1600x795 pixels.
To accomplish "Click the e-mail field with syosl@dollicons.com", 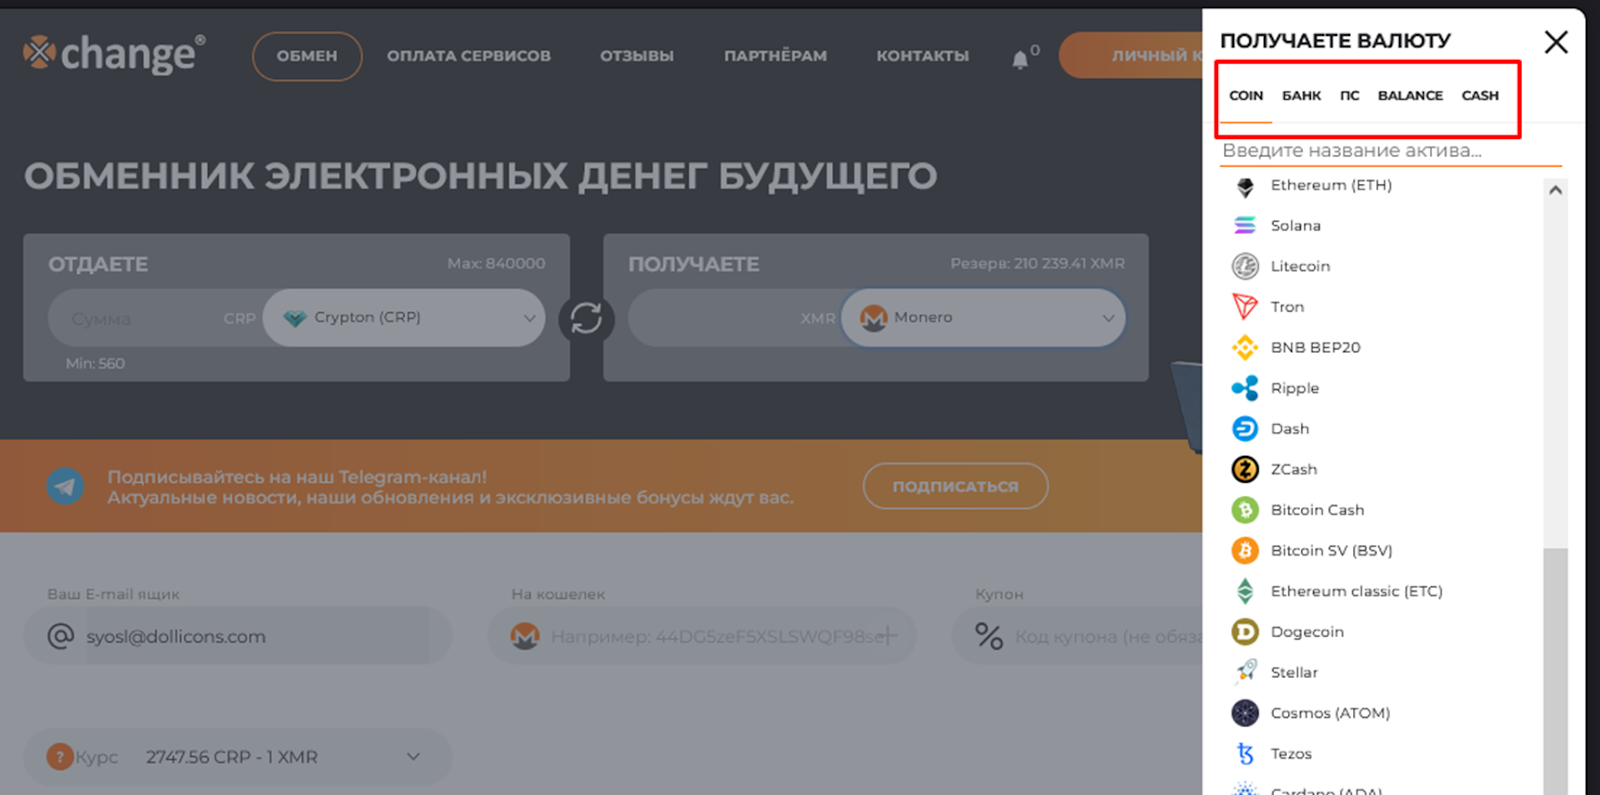I will point(238,636).
